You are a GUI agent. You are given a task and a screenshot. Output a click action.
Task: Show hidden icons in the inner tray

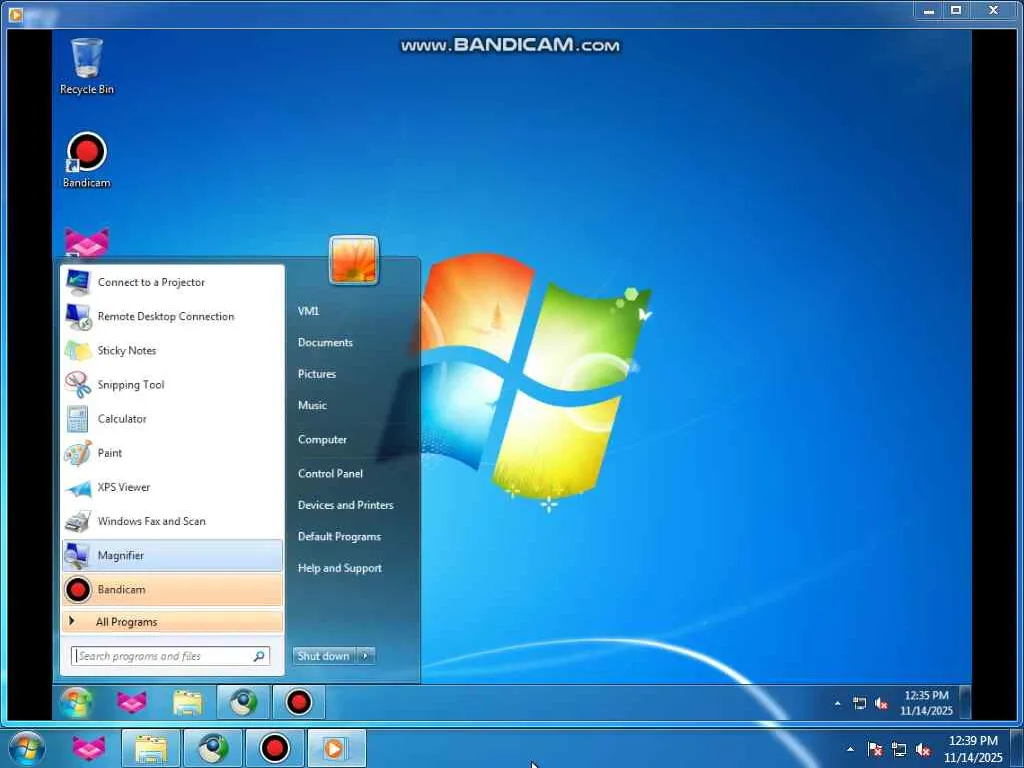(x=837, y=703)
